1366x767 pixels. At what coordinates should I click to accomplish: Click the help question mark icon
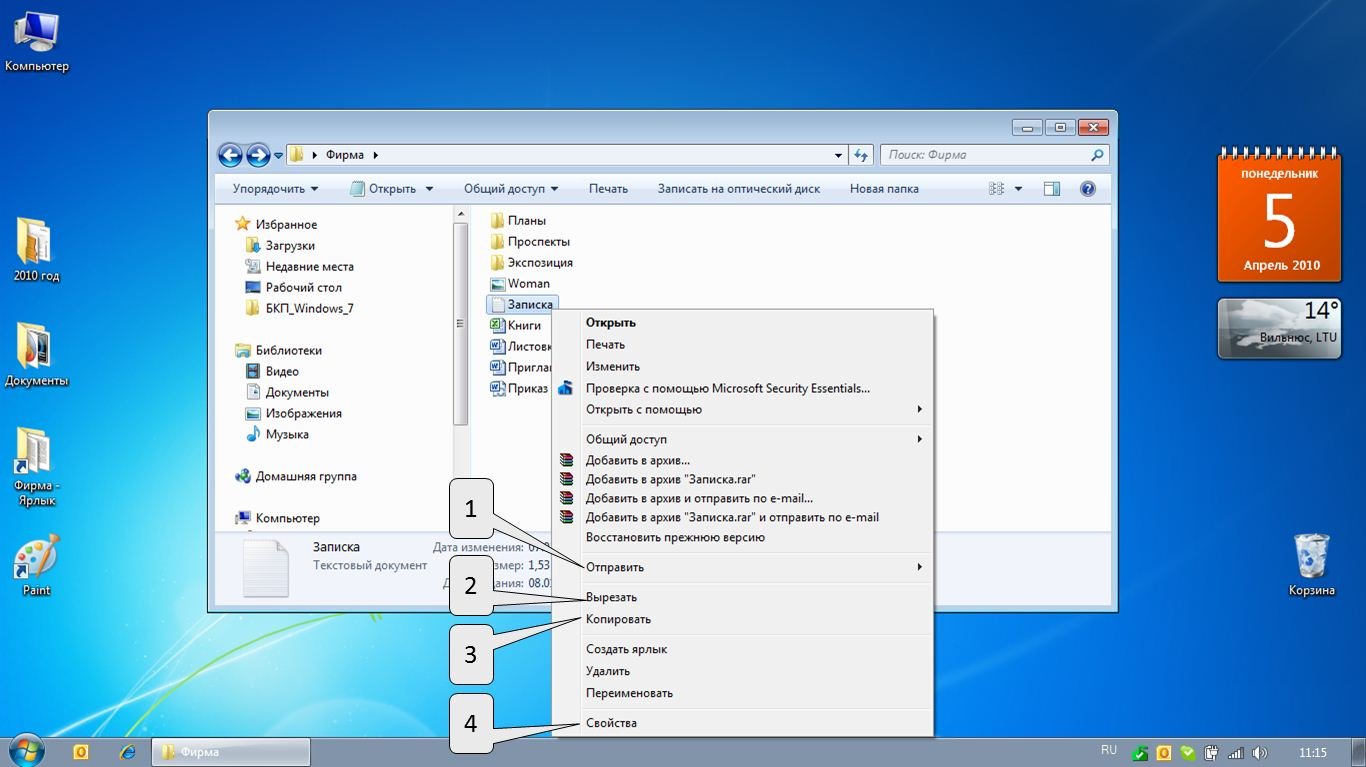click(x=1088, y=189)
